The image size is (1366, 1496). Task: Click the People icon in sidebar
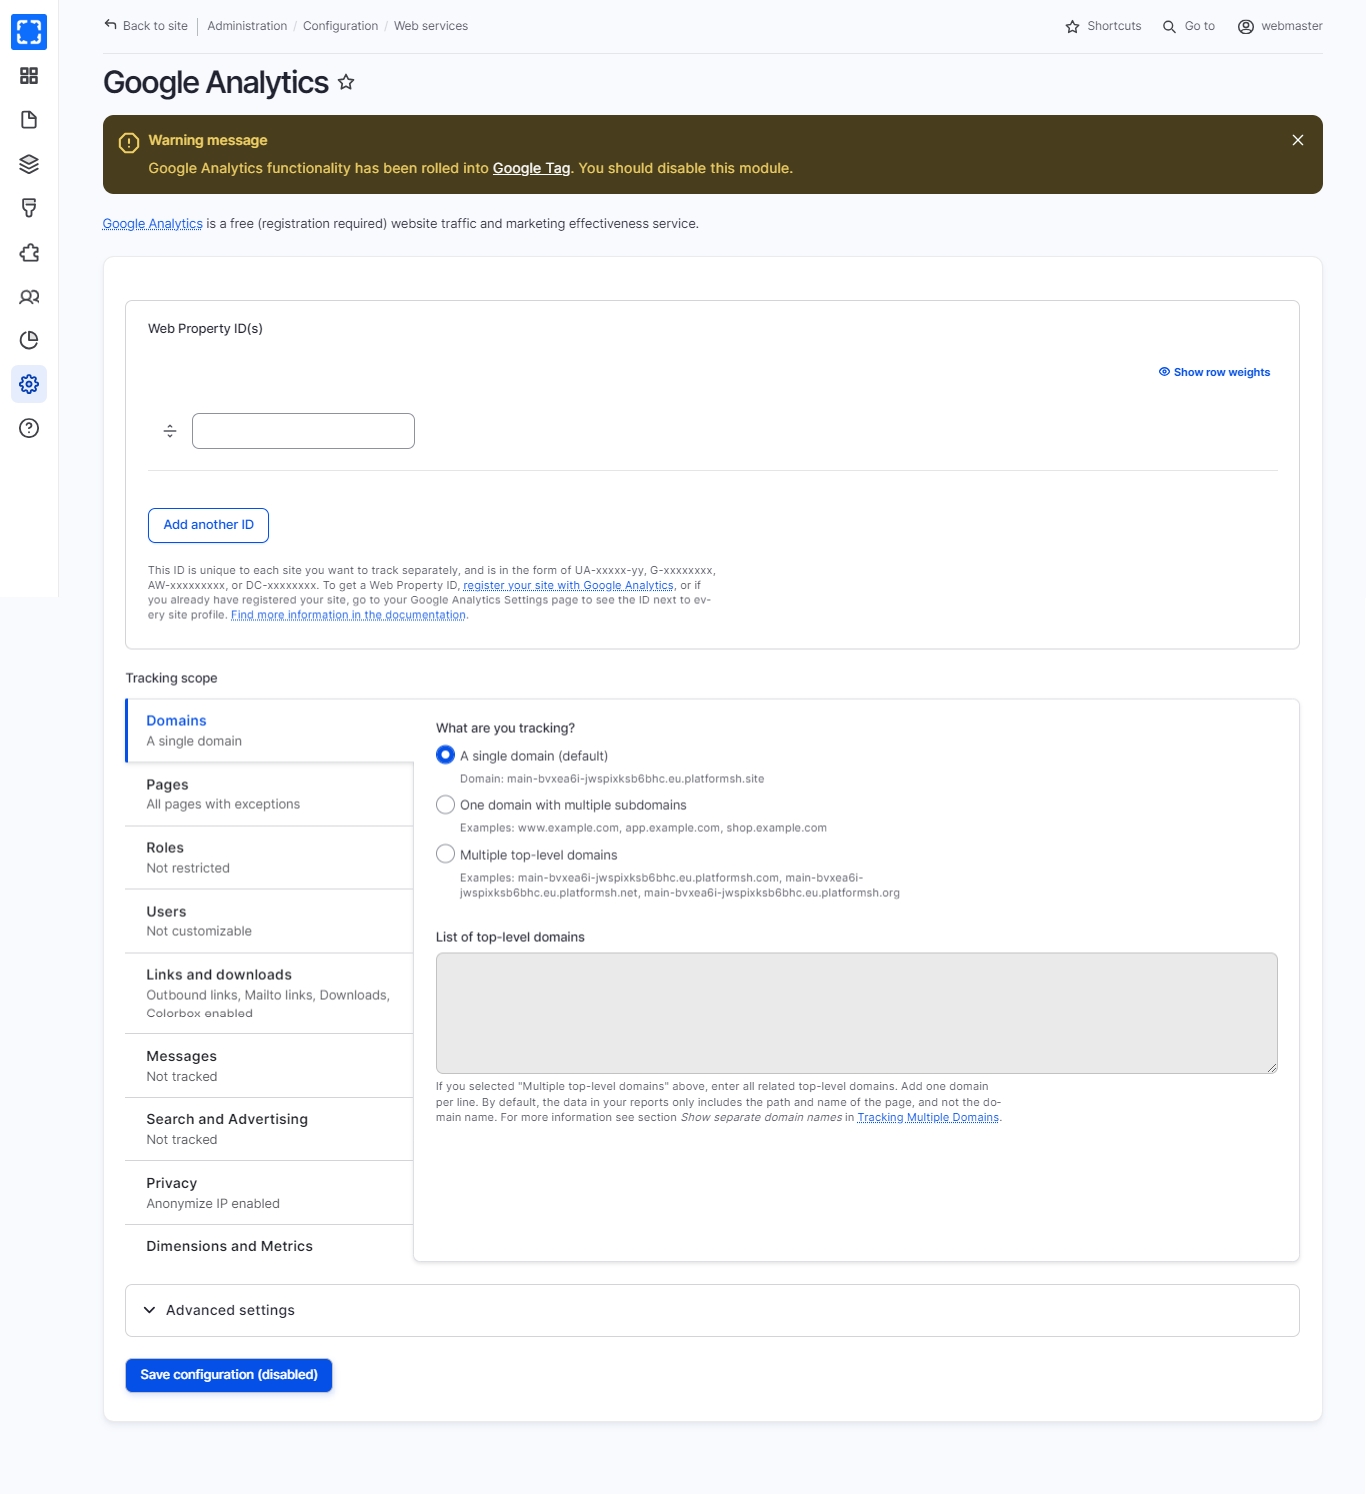pos(29,297)
